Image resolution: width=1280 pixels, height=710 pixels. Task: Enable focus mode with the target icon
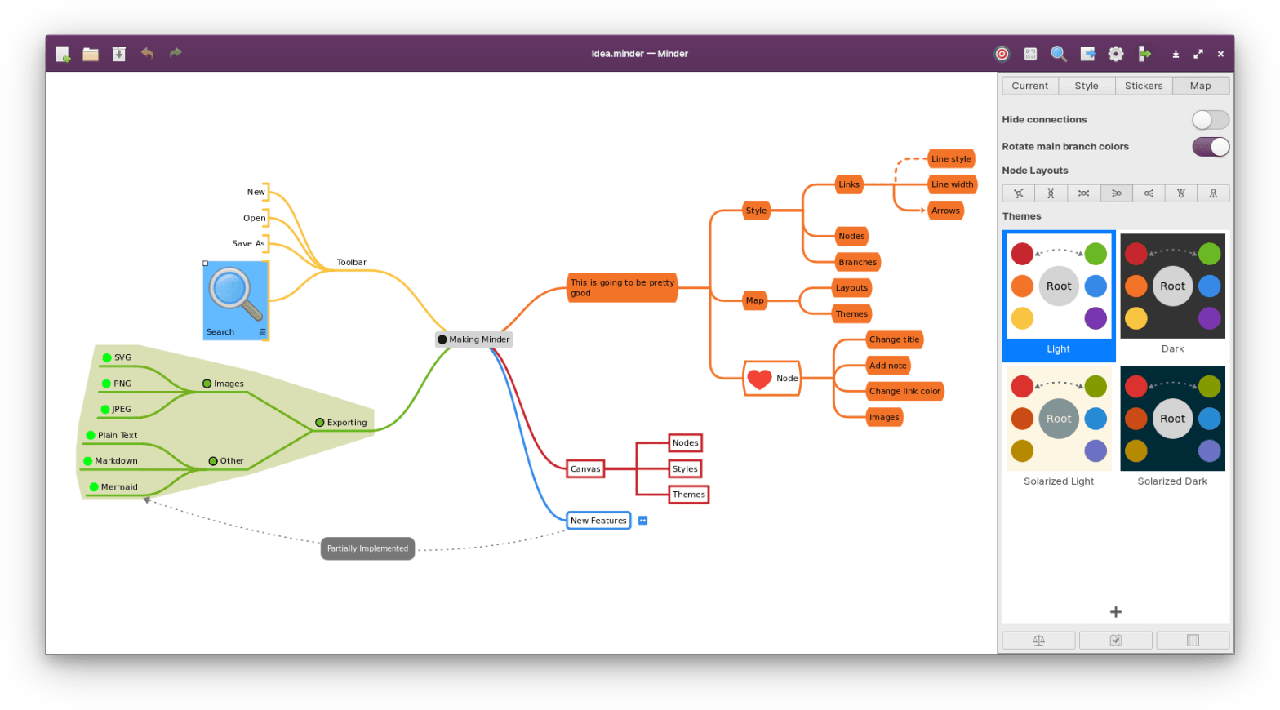(1001, 54)
